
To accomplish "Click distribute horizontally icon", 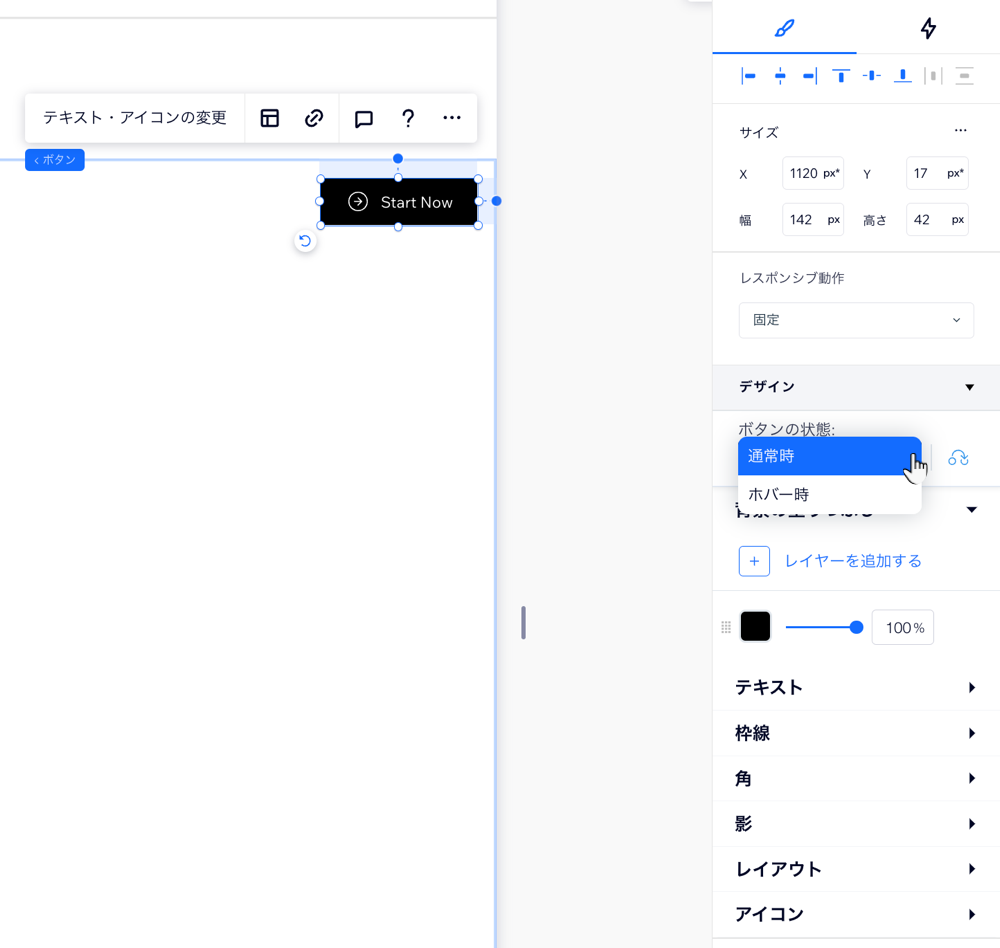I will pos(933,76).
